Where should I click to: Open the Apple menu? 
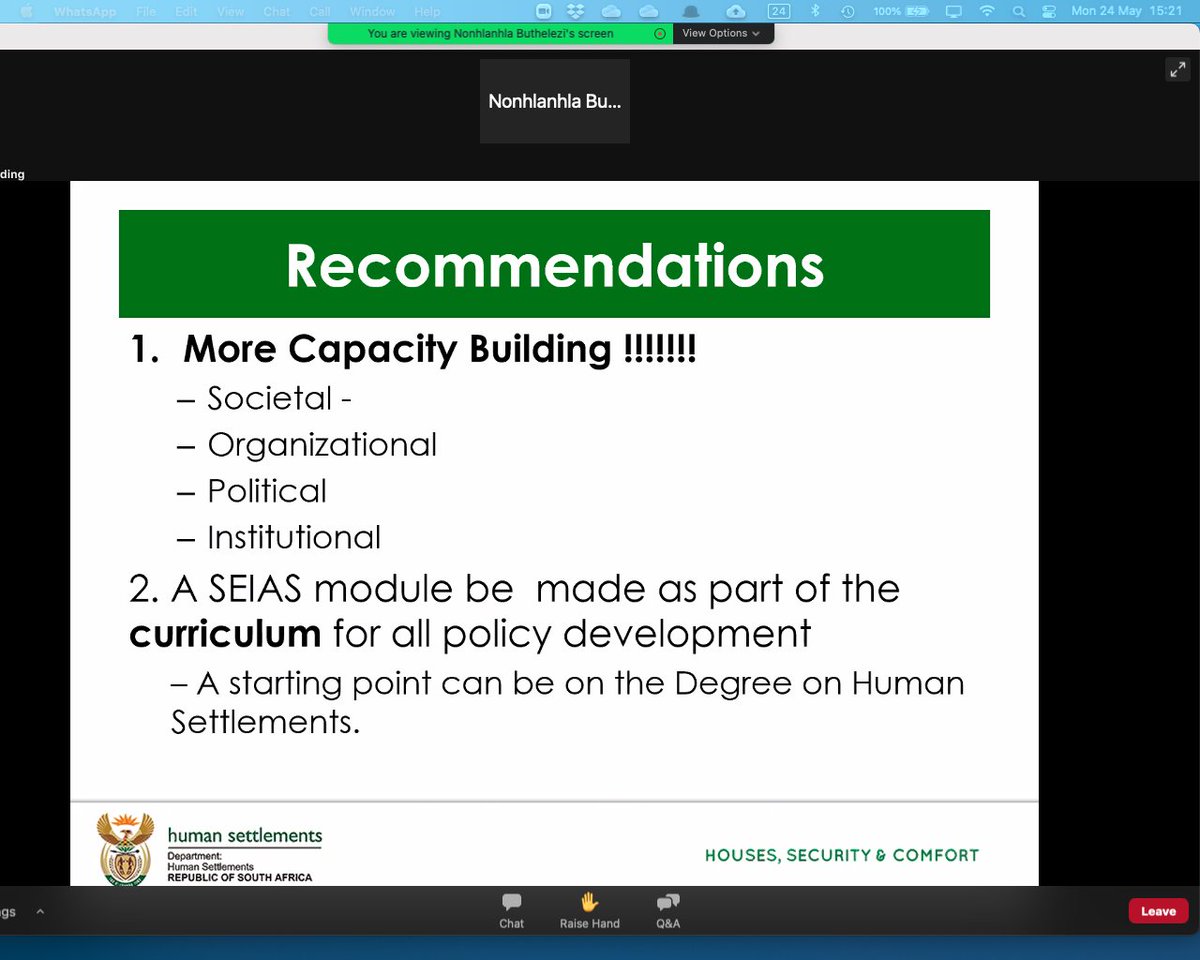(x=26, y=11)
